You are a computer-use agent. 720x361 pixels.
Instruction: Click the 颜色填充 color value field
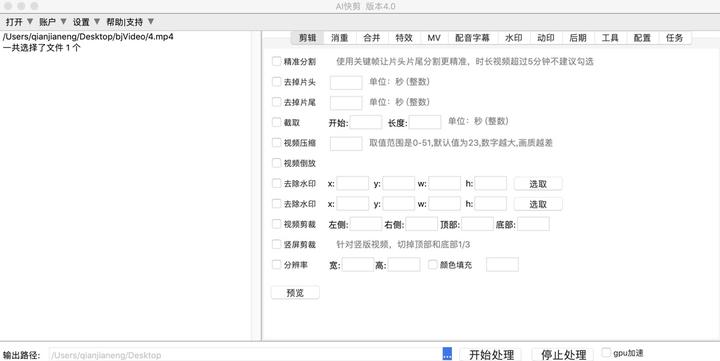click(502, 265)
